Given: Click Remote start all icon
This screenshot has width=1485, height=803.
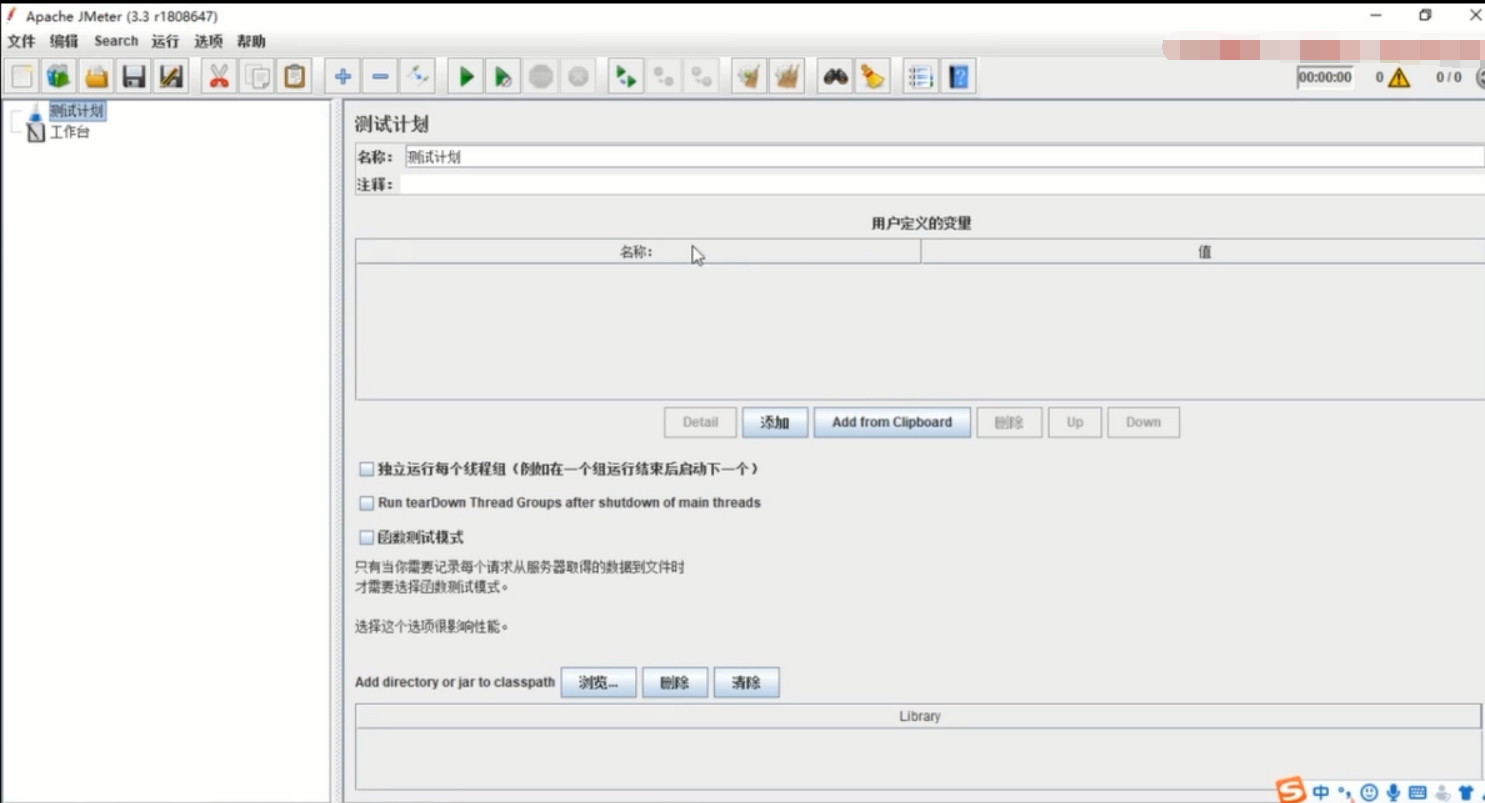Looking at the screenshot, I should click(x=626, y=76).
